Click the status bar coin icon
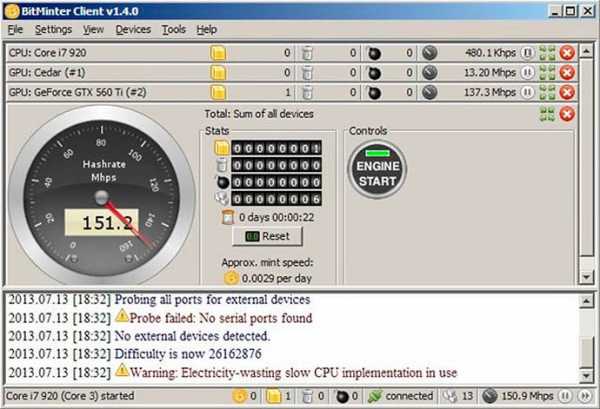 (x=239, y=396)
